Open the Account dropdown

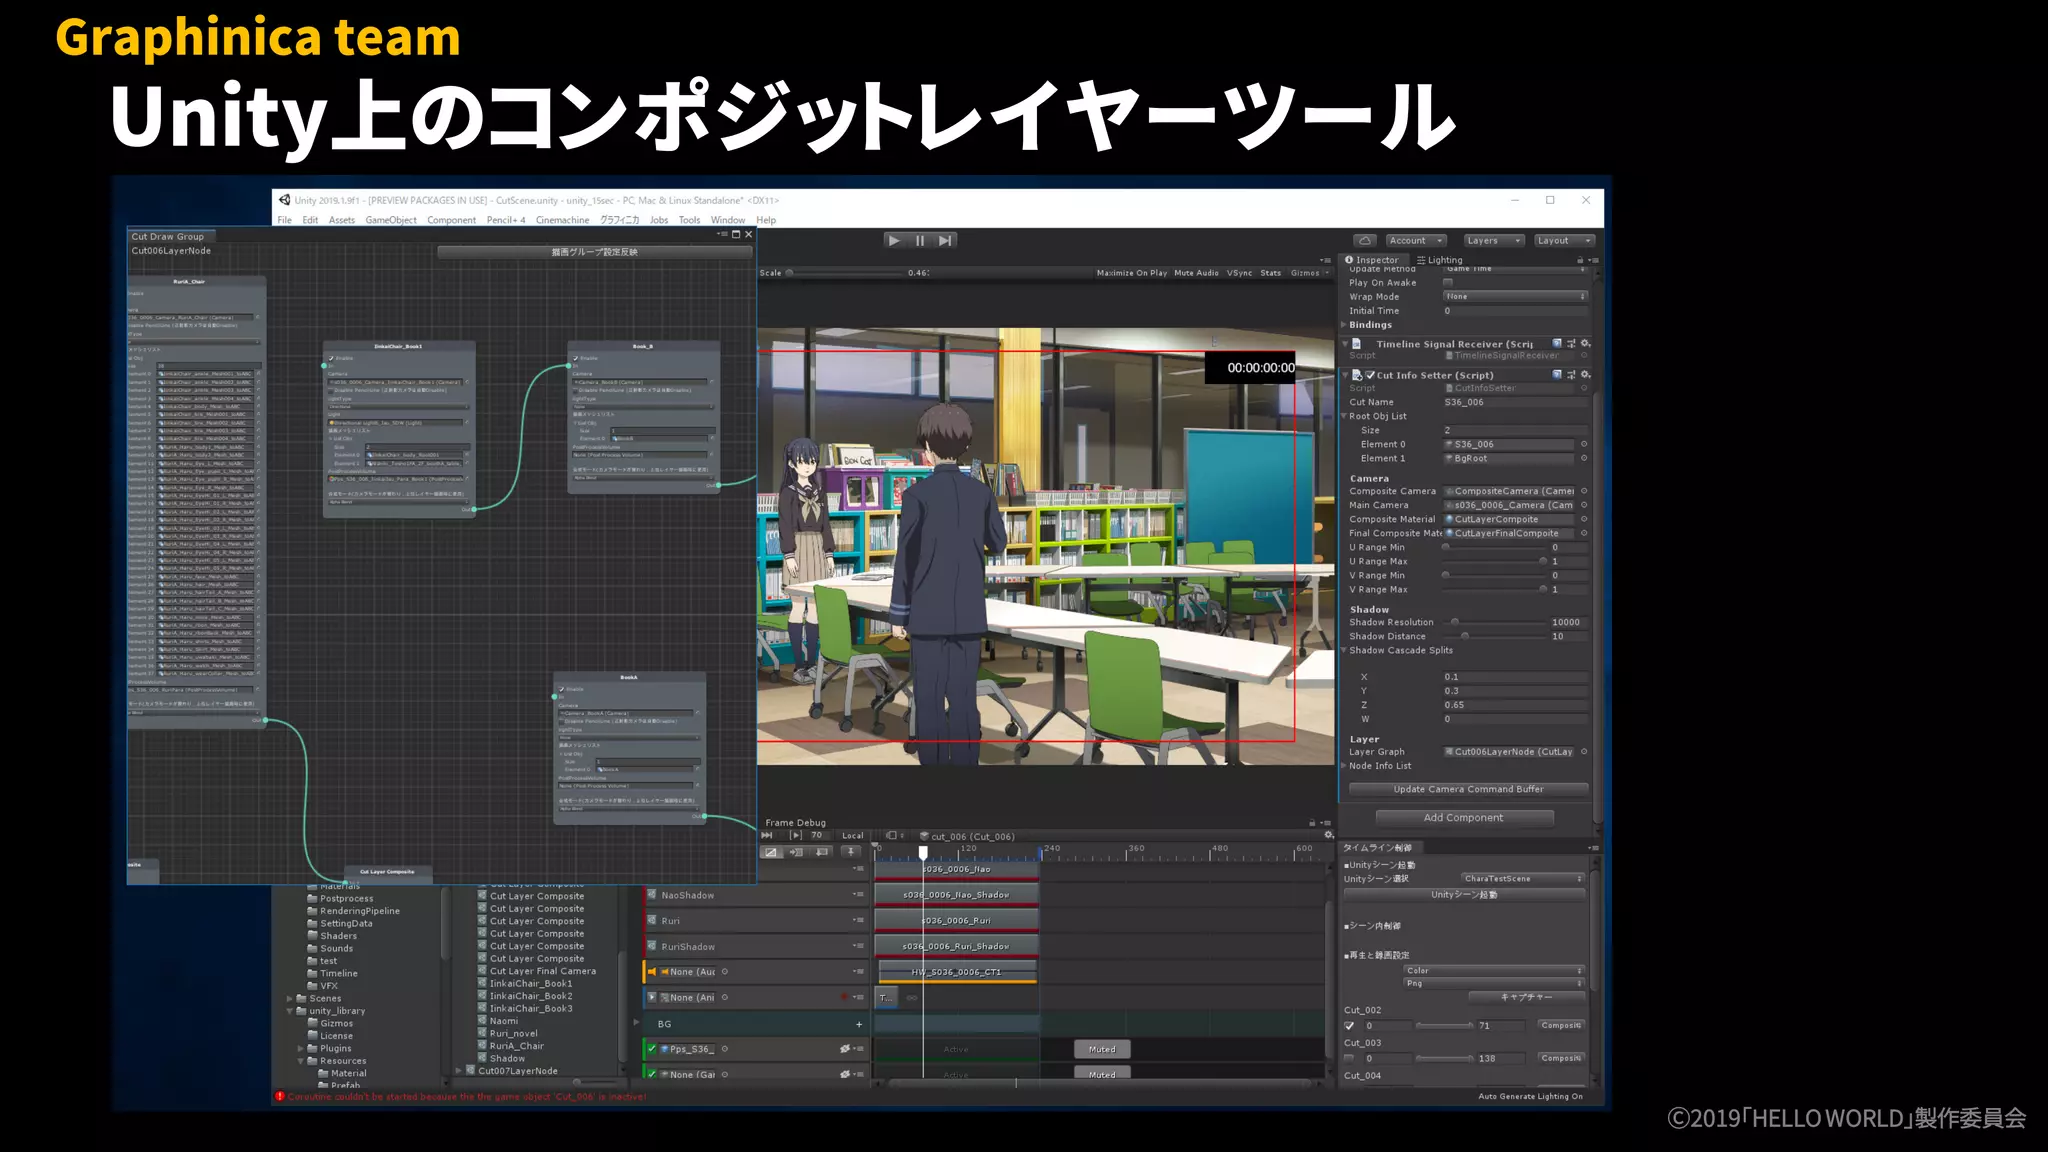[x=1416, y=240]
